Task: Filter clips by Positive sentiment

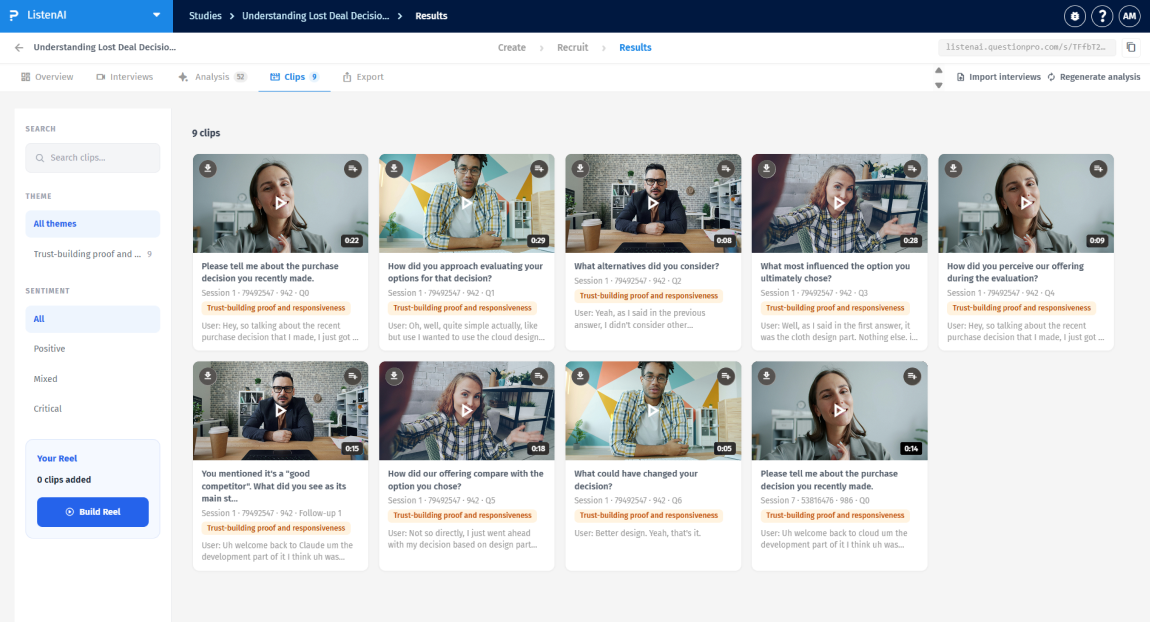Action: click(x=93, y=348)
